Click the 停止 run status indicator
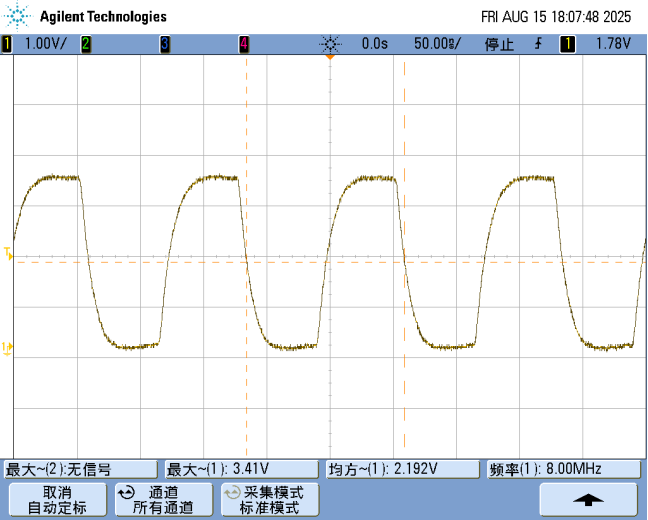This screenshot has height=520, width=648. click(499, 44)
